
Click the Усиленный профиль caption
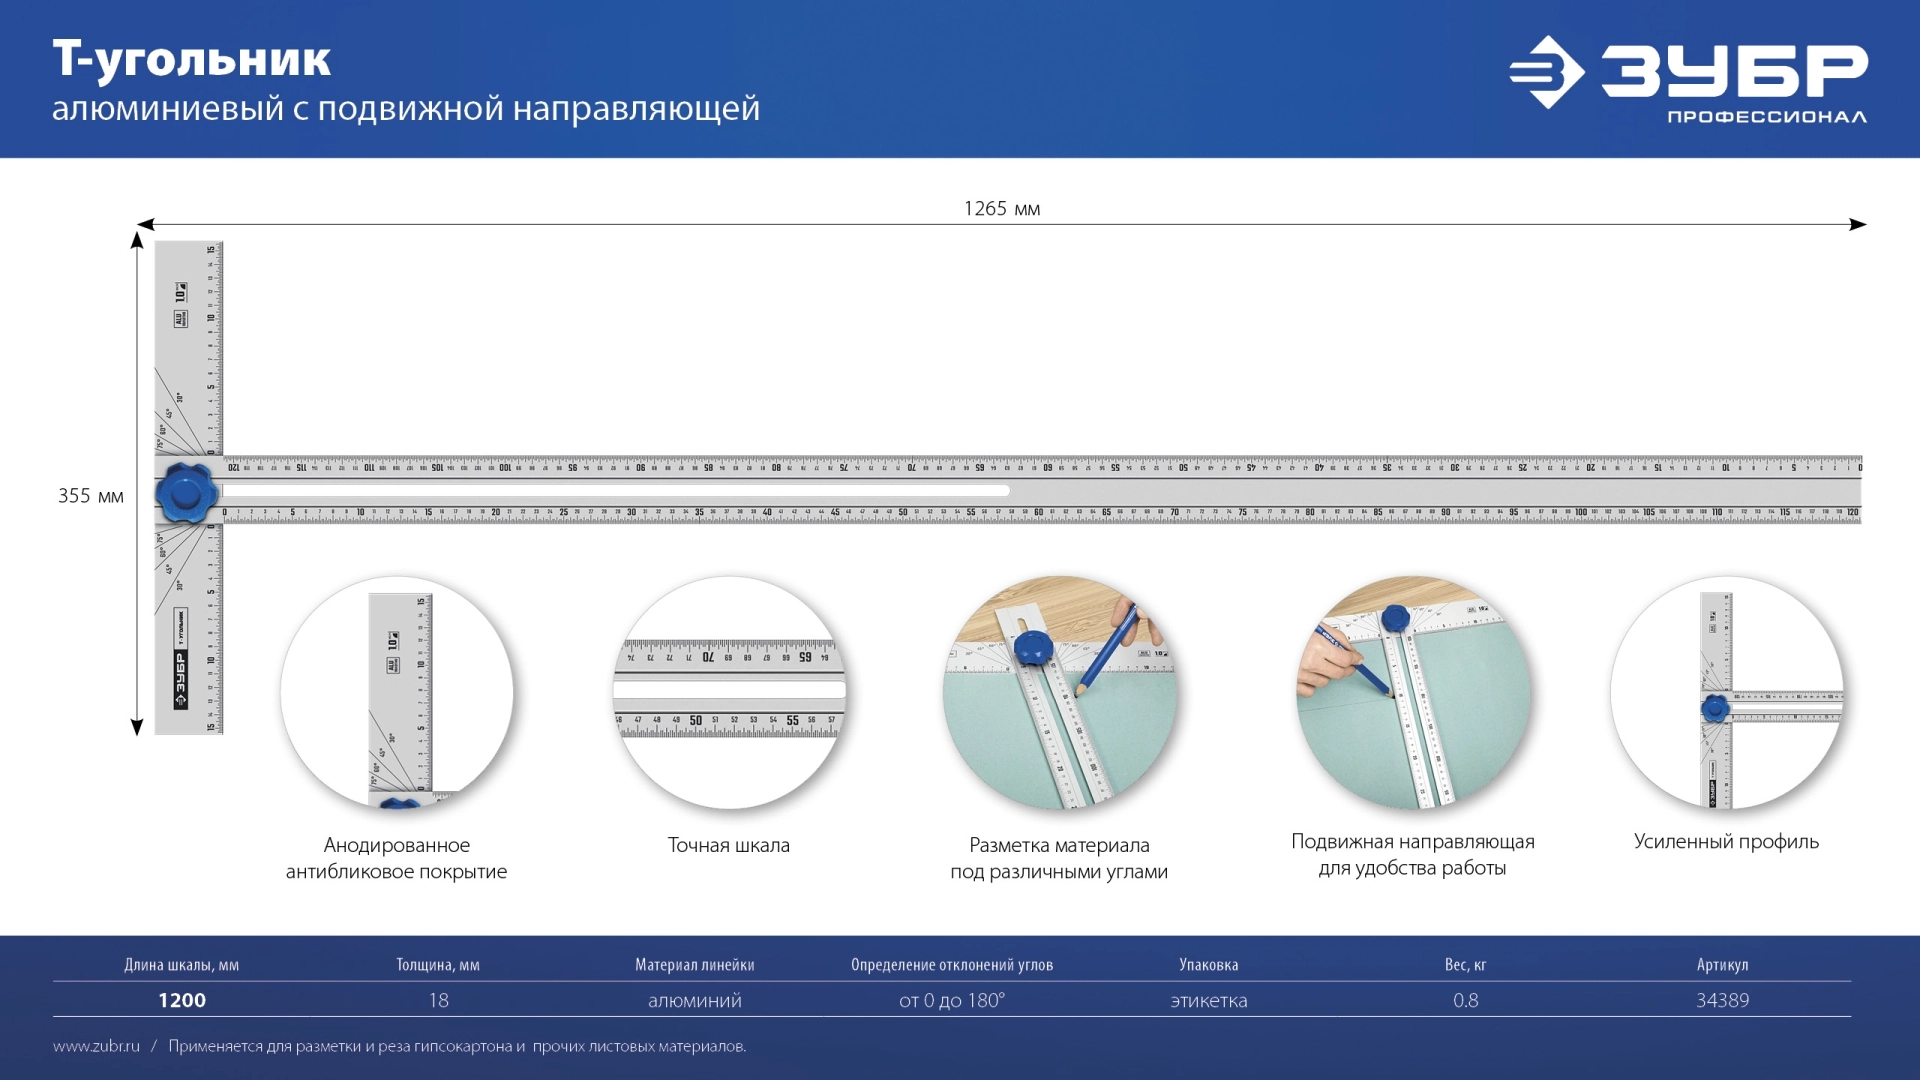coord(1726,842)
